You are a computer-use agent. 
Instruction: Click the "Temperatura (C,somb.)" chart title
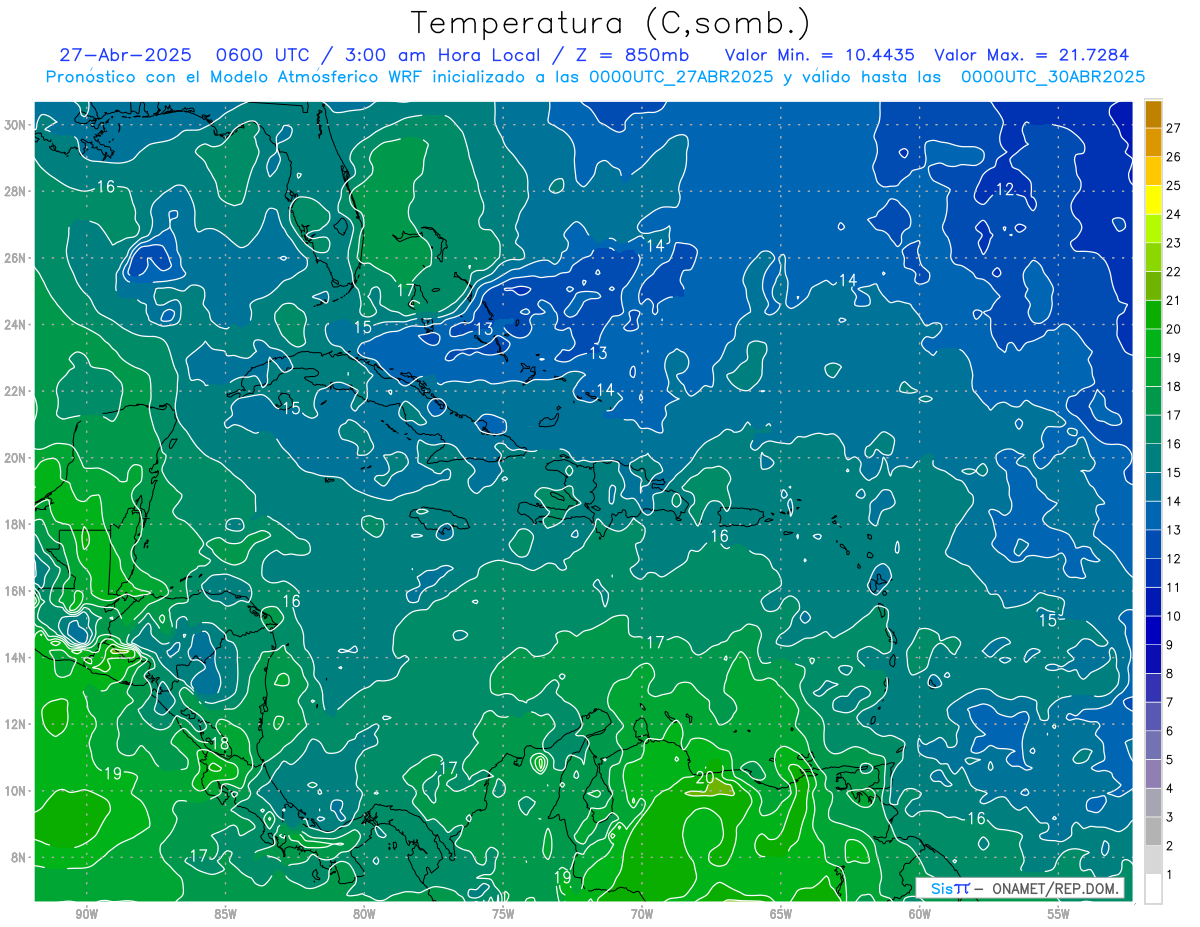[x=611, y=23]
